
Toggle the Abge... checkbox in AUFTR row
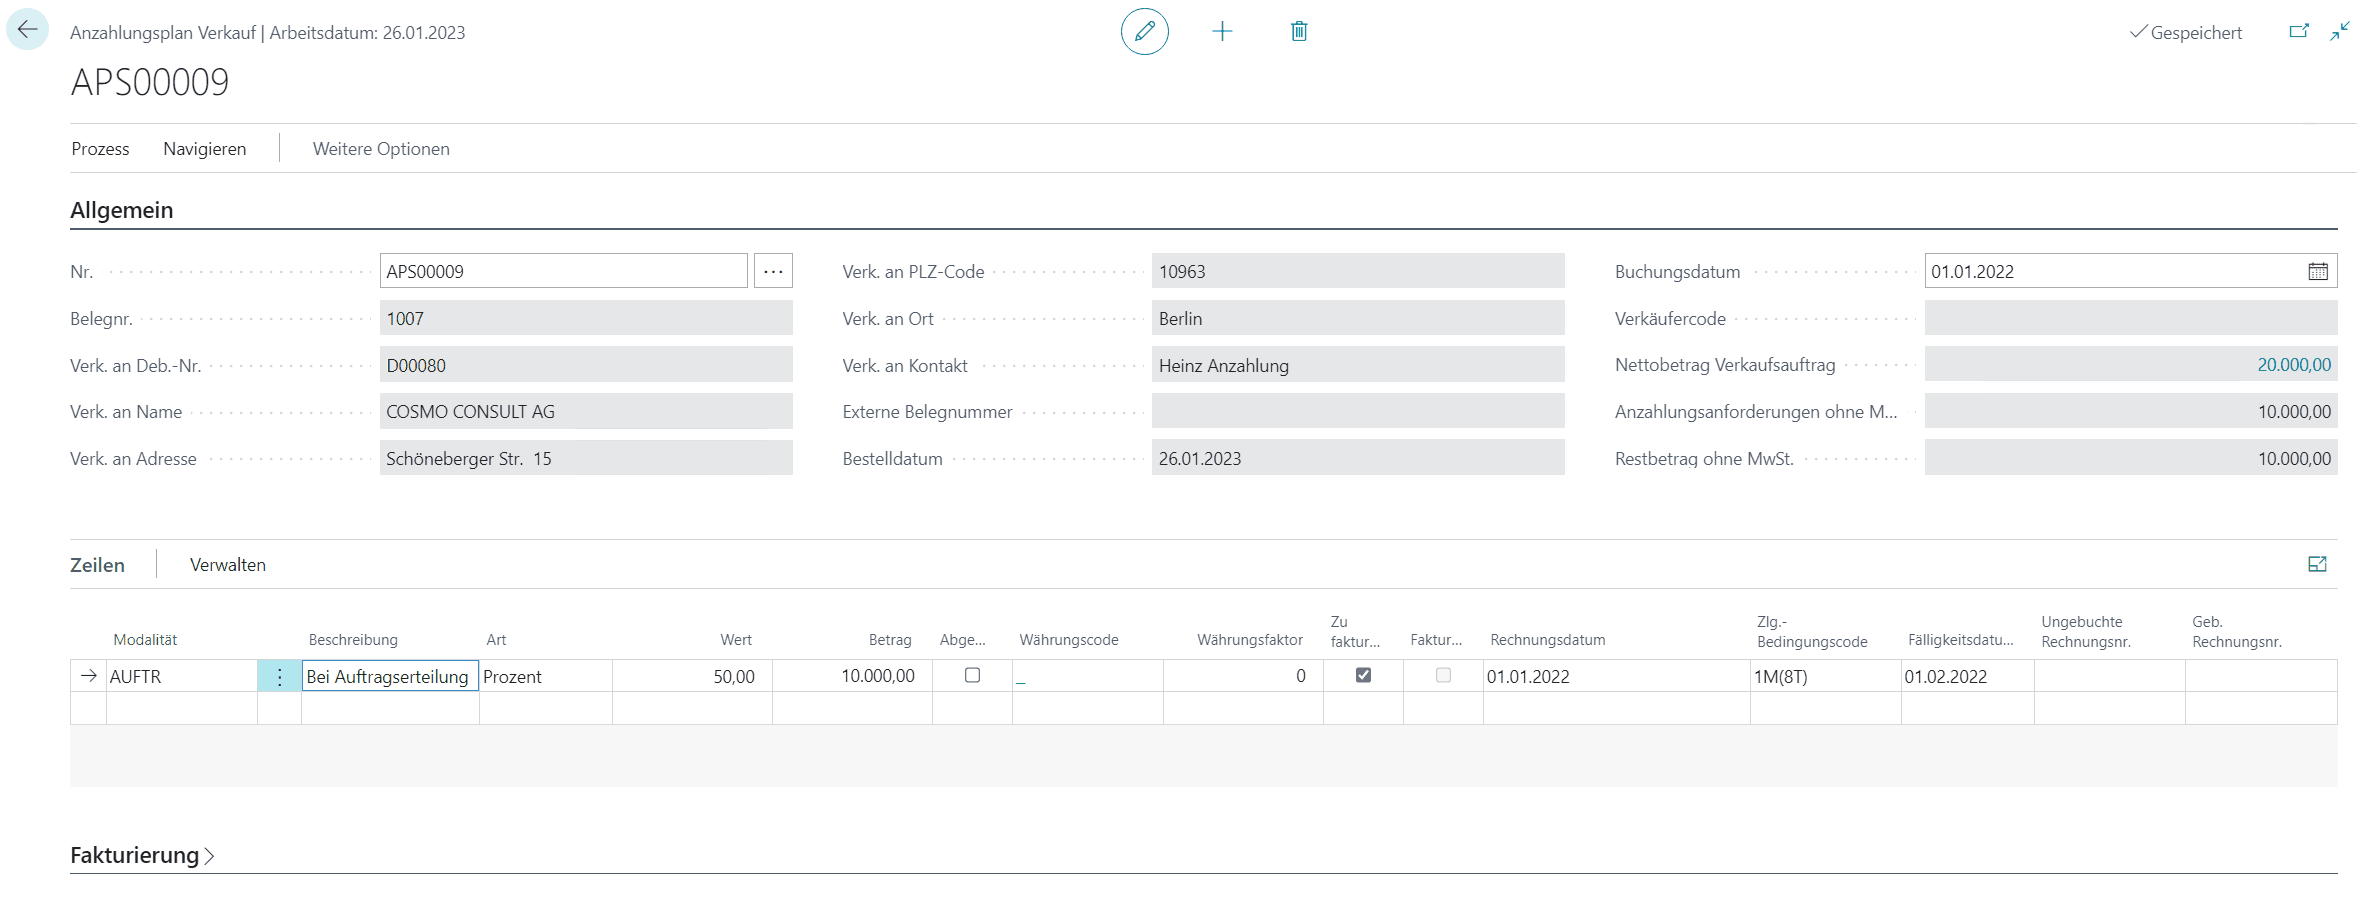pyautogui.click(x=972, y=675)
